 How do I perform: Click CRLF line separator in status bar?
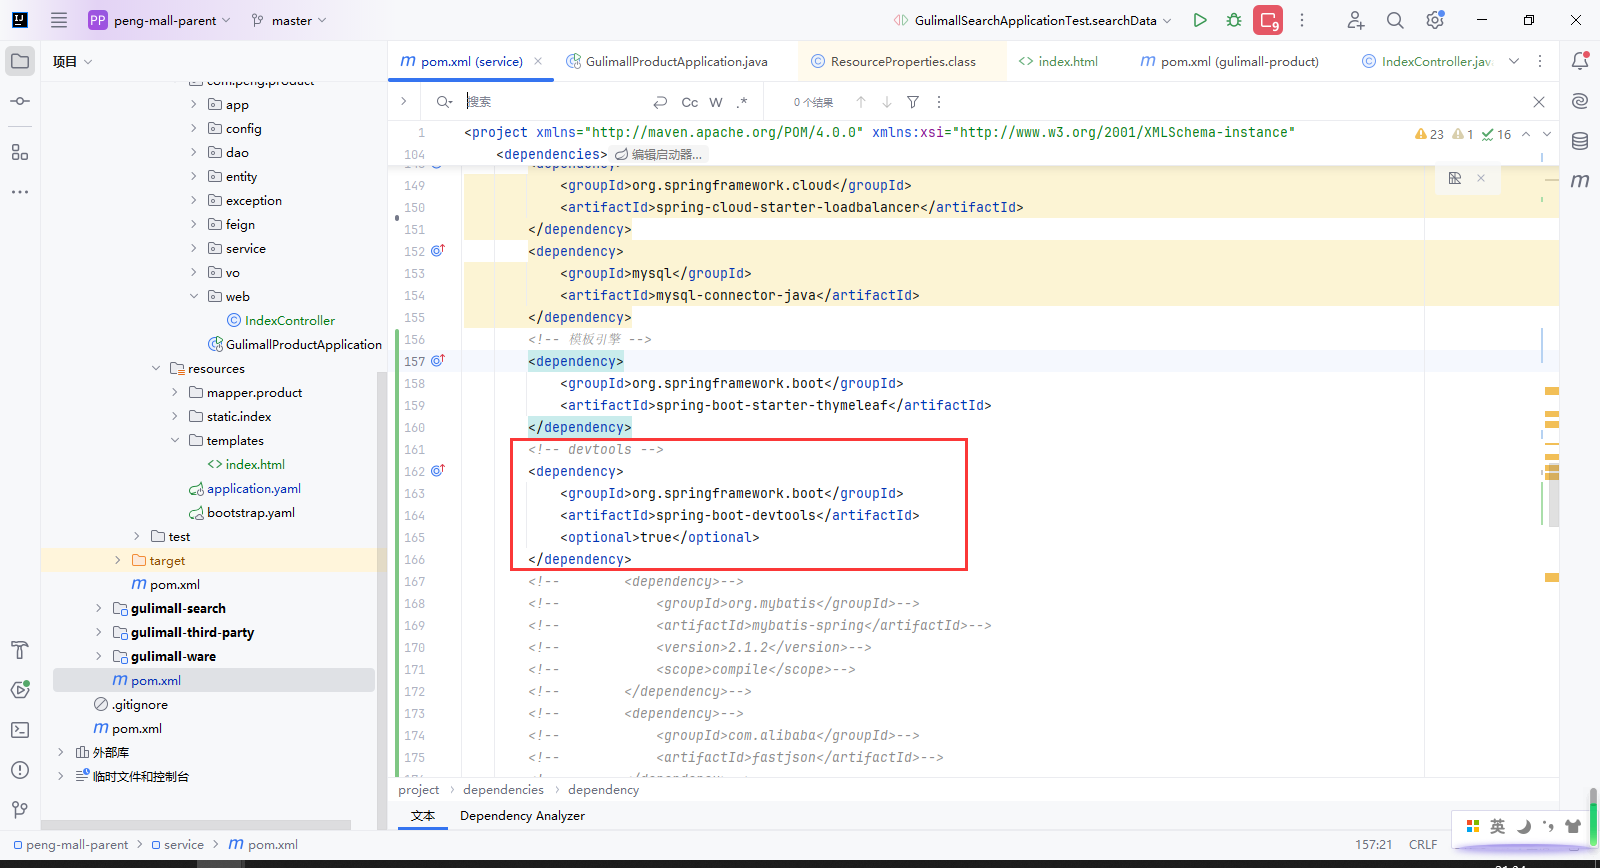coord(1423,845)
